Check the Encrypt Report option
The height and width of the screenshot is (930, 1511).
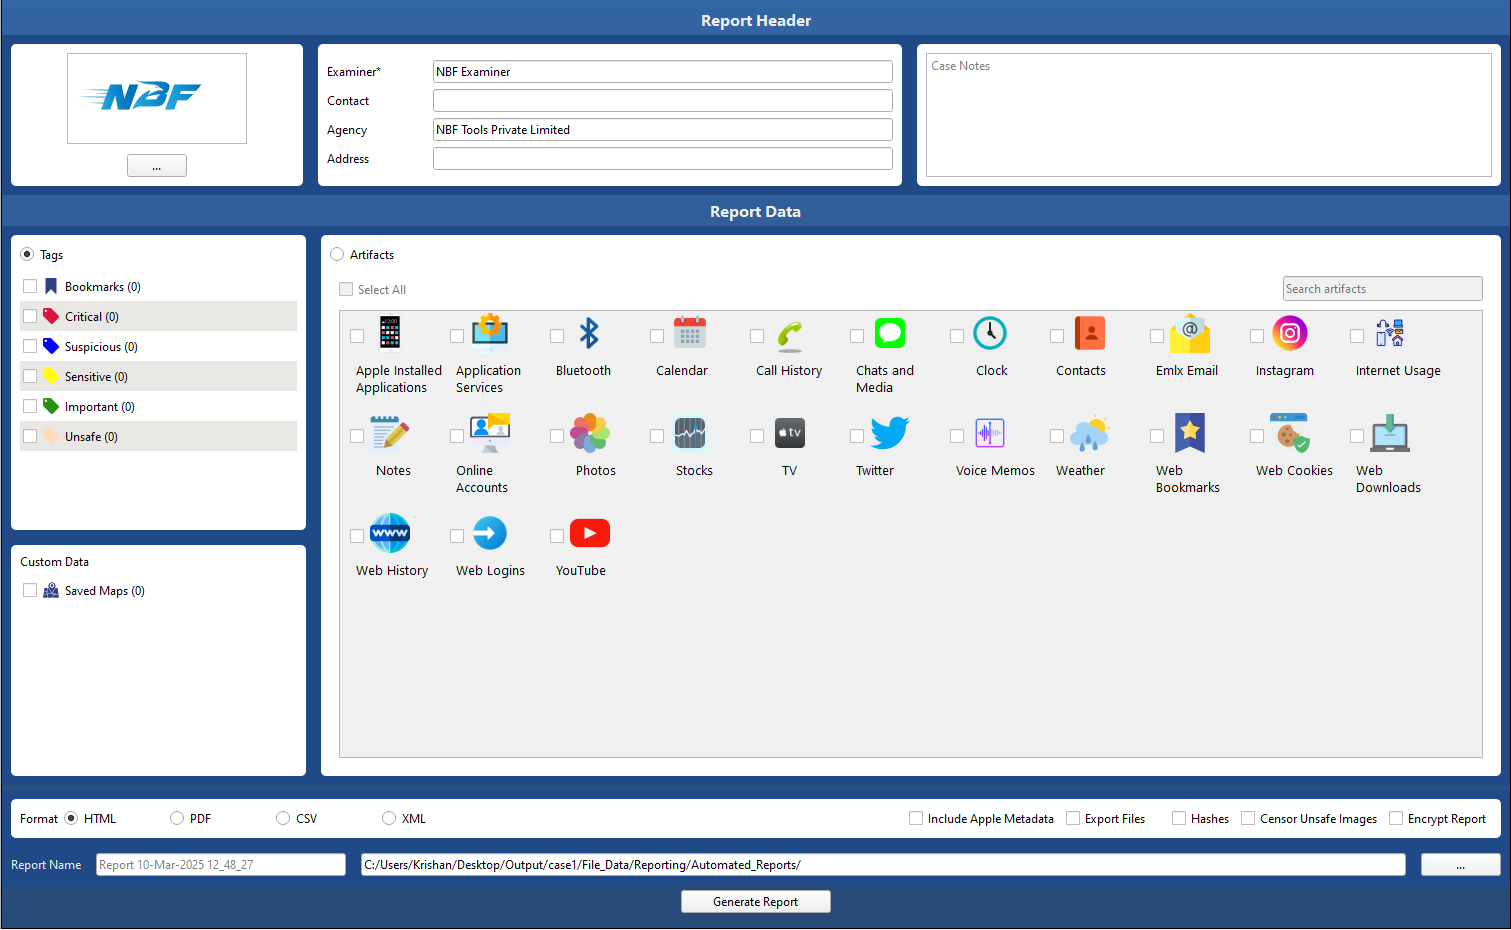coord(1395,818)
